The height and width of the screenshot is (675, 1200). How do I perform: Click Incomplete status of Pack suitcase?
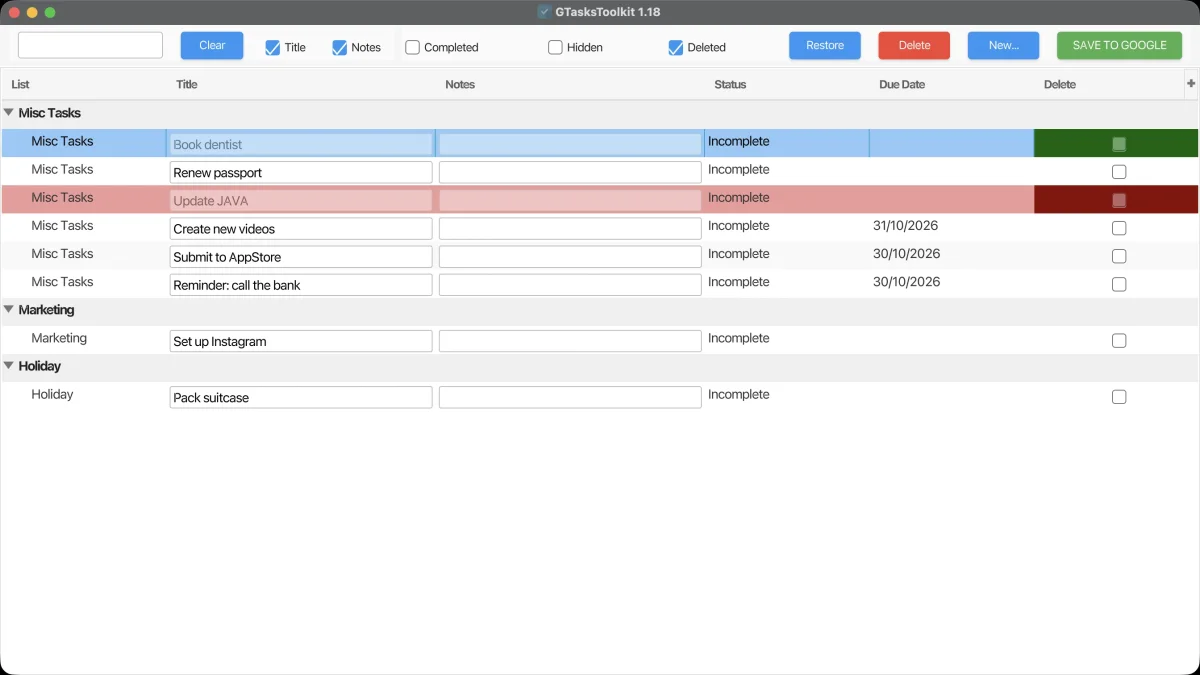click(x=739, y=395)
